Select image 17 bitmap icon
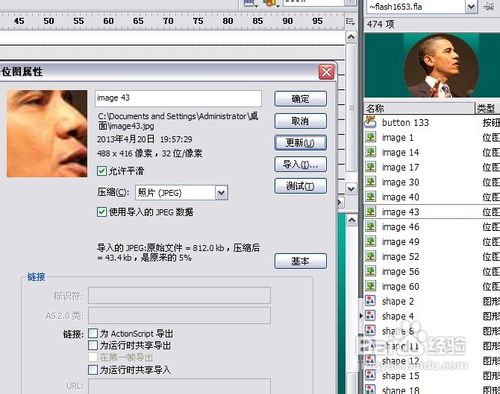The height and width of the screenshot is (394, 500). tap(370, 167)
